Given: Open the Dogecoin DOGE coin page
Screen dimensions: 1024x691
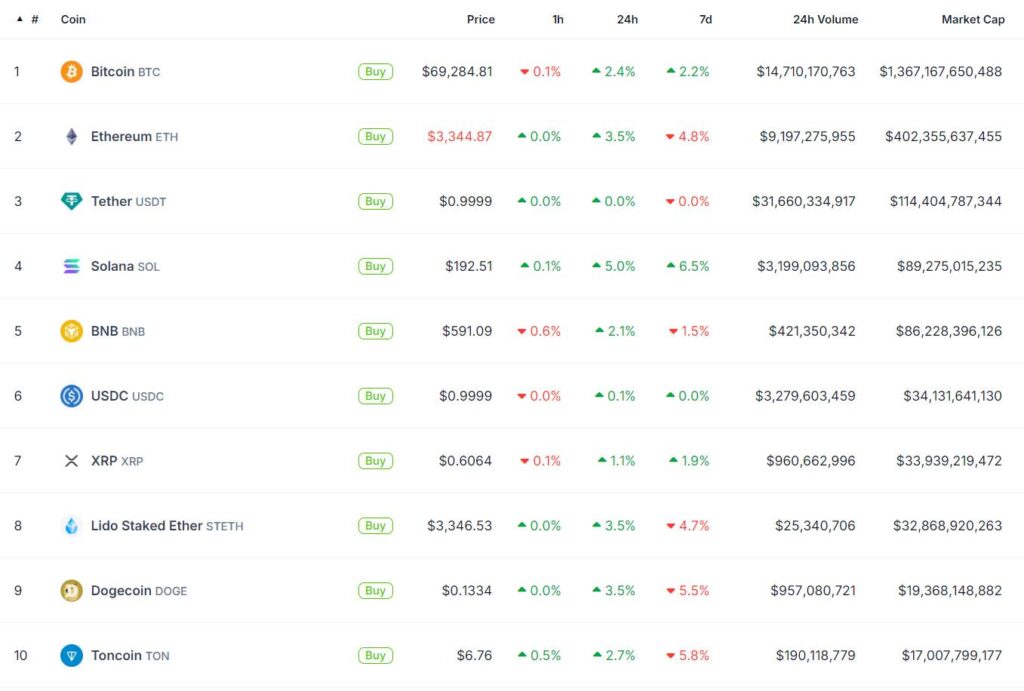Looking at the screenshot, I should tap(138, 590).
